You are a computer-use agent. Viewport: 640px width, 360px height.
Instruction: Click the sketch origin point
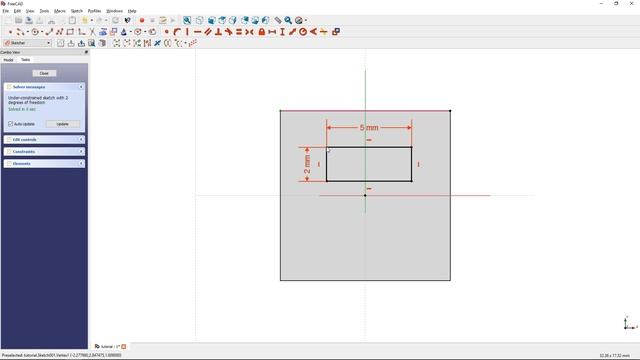click(365, 196)
